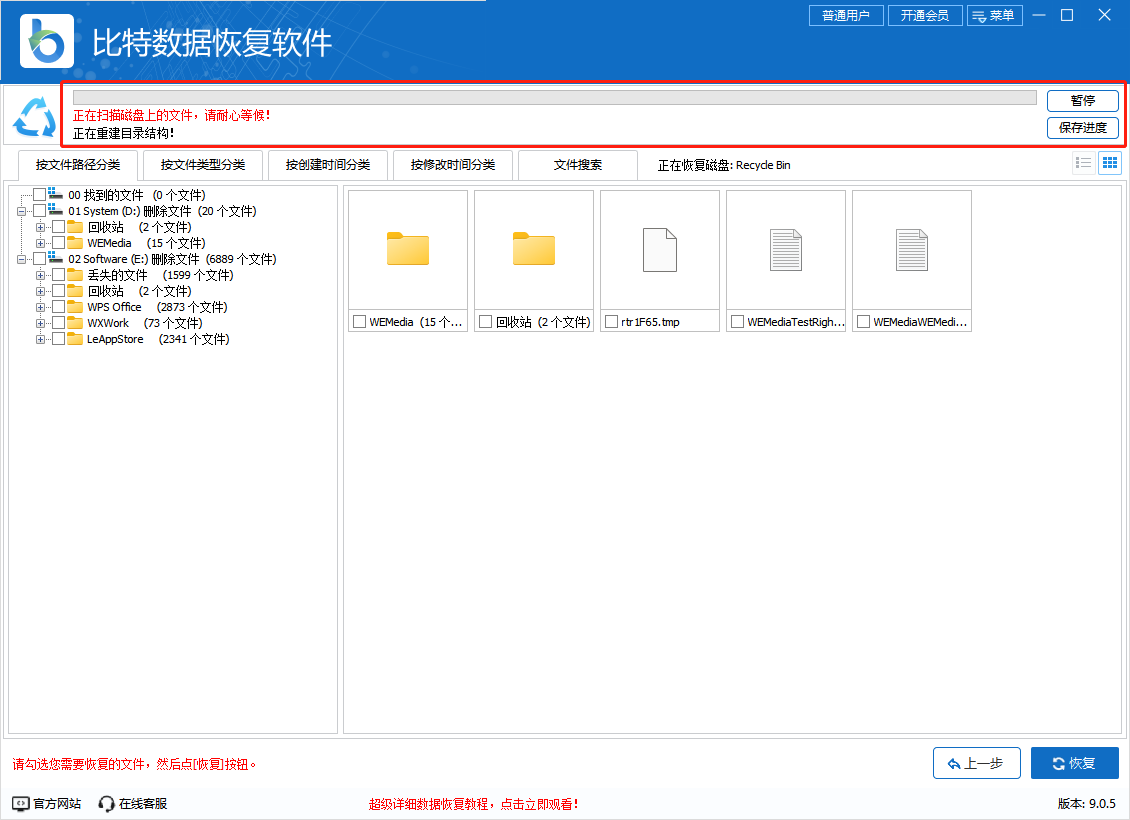This screenshot has height=820, width=1130.
Task: Click the 恢复 button
Action: (1074, 763)
